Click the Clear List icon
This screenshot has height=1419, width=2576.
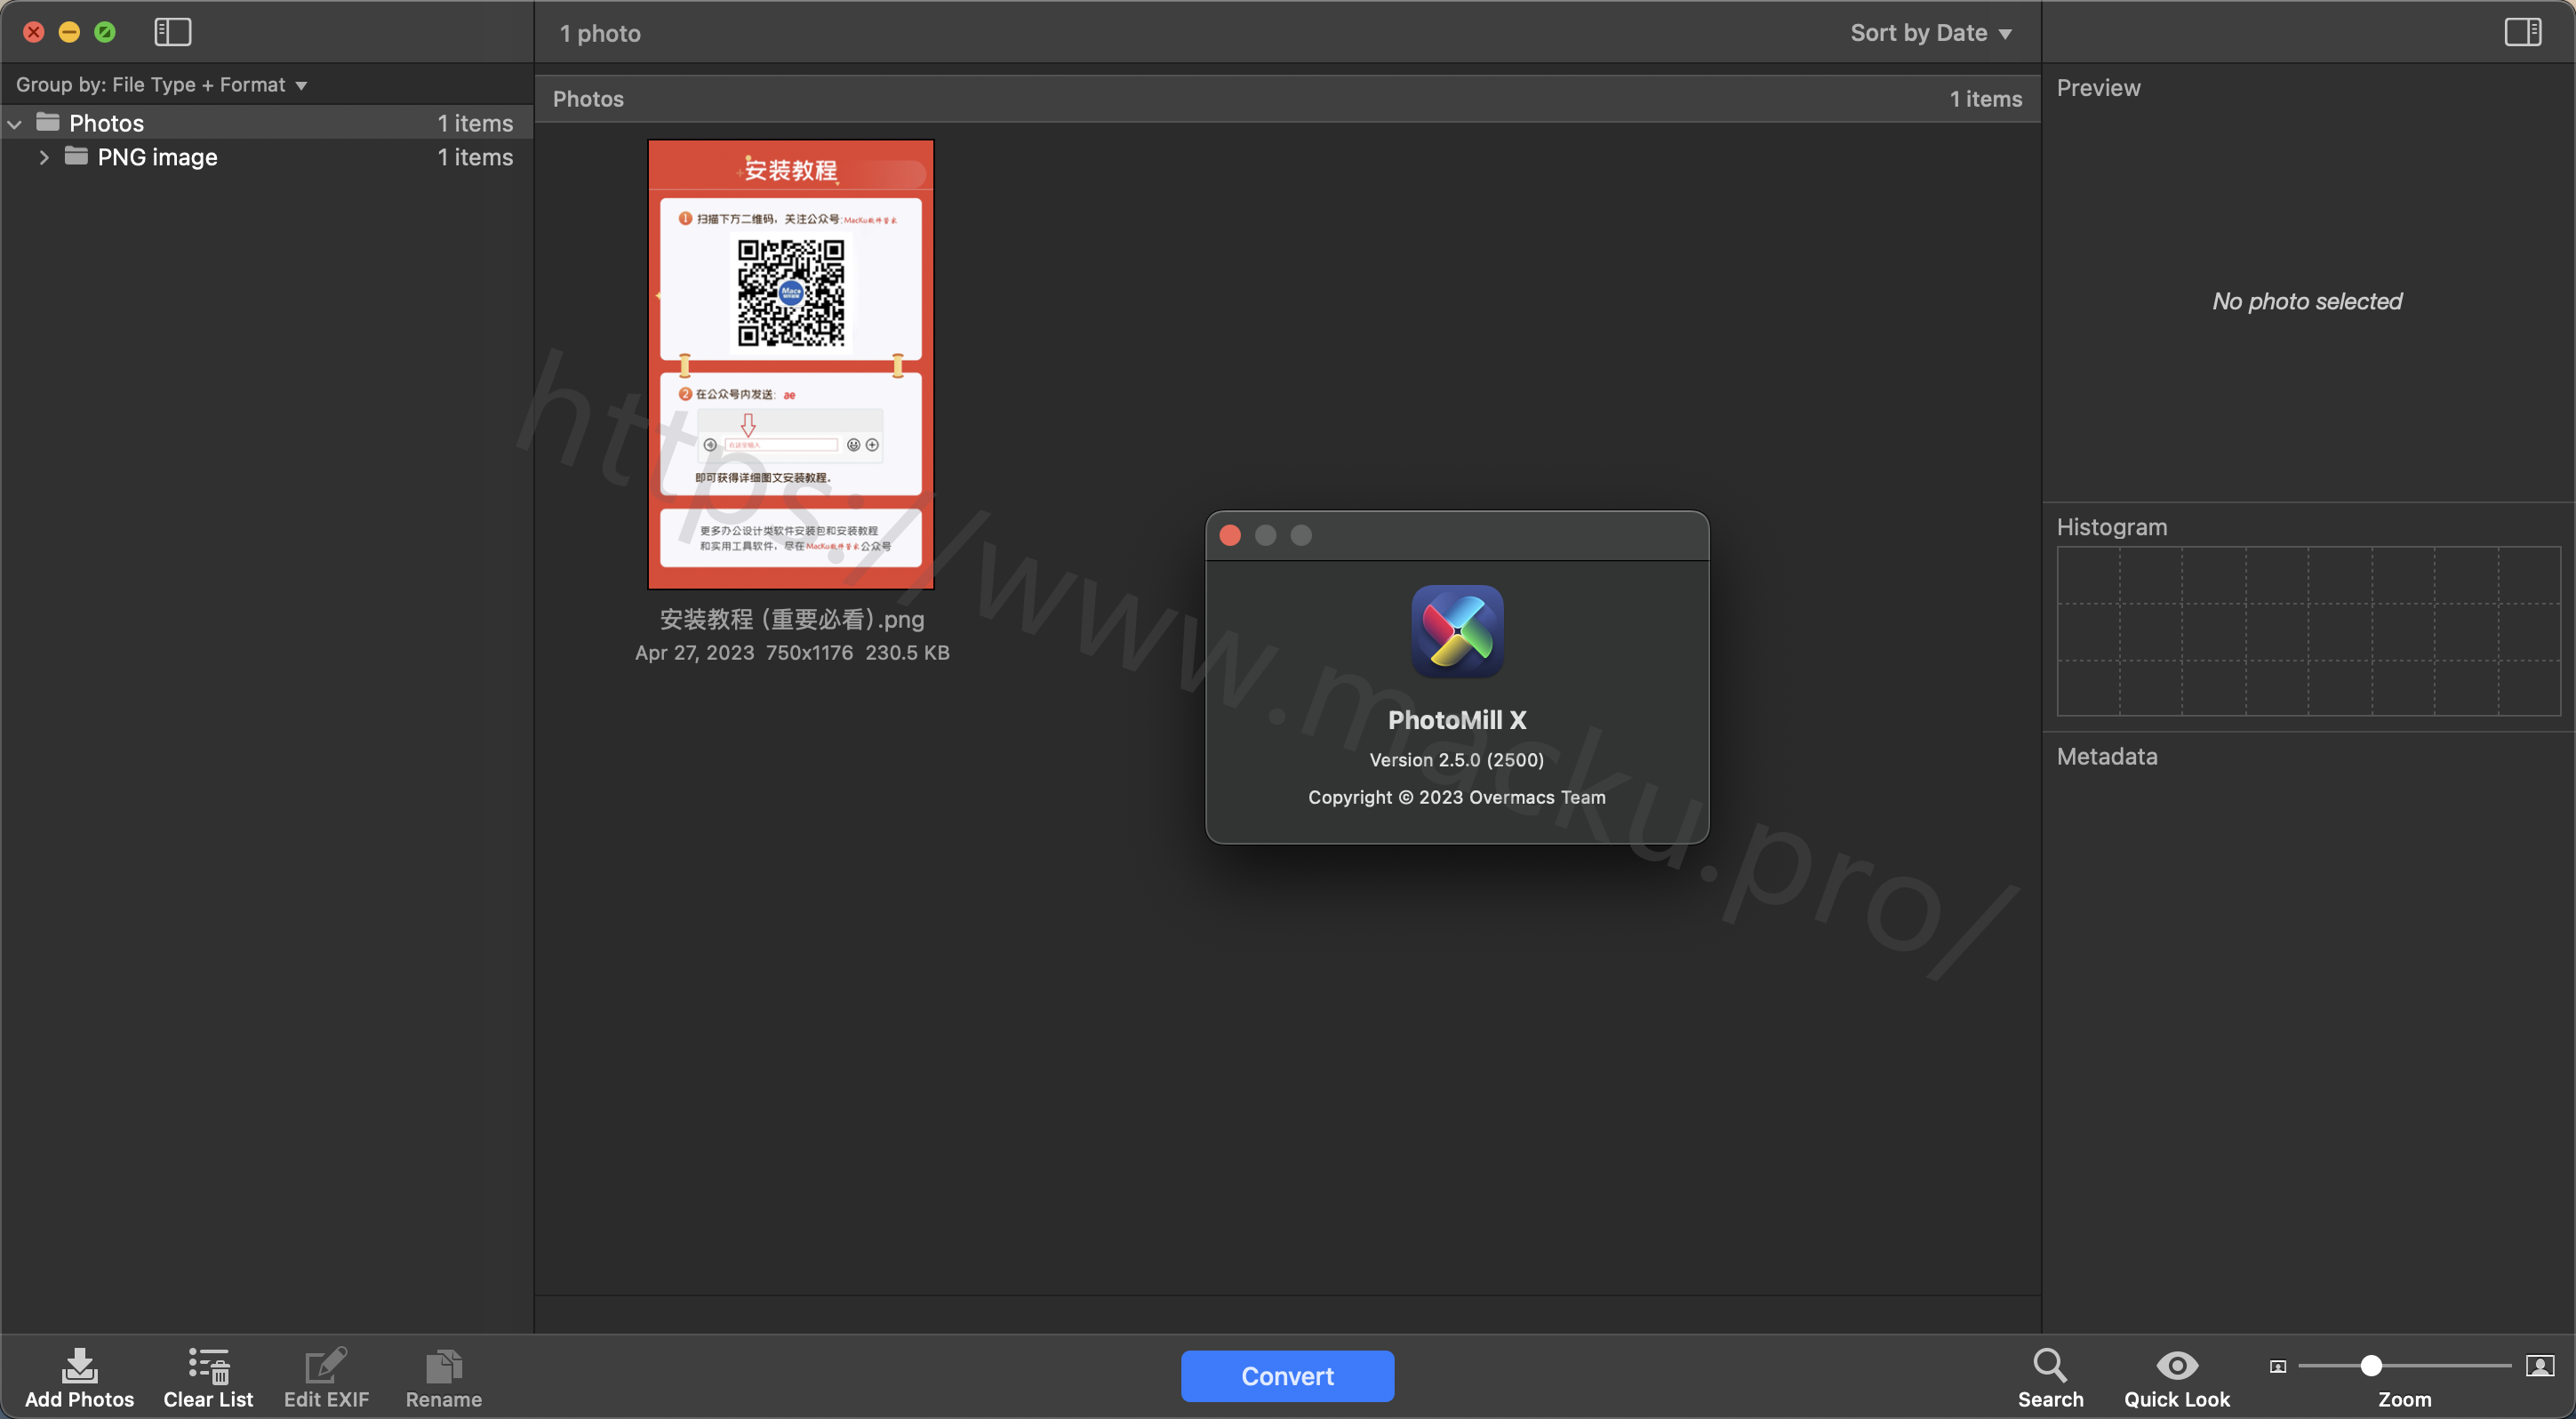209,1364
